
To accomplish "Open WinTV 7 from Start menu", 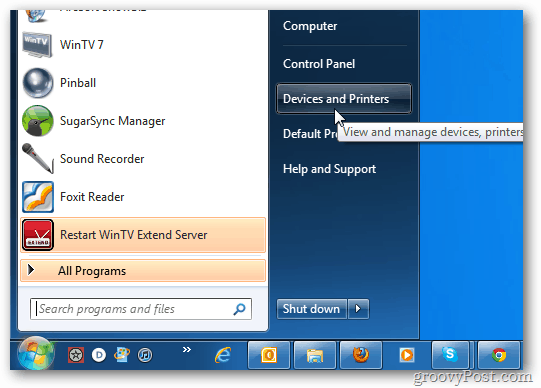I will [x=143, y=45].
